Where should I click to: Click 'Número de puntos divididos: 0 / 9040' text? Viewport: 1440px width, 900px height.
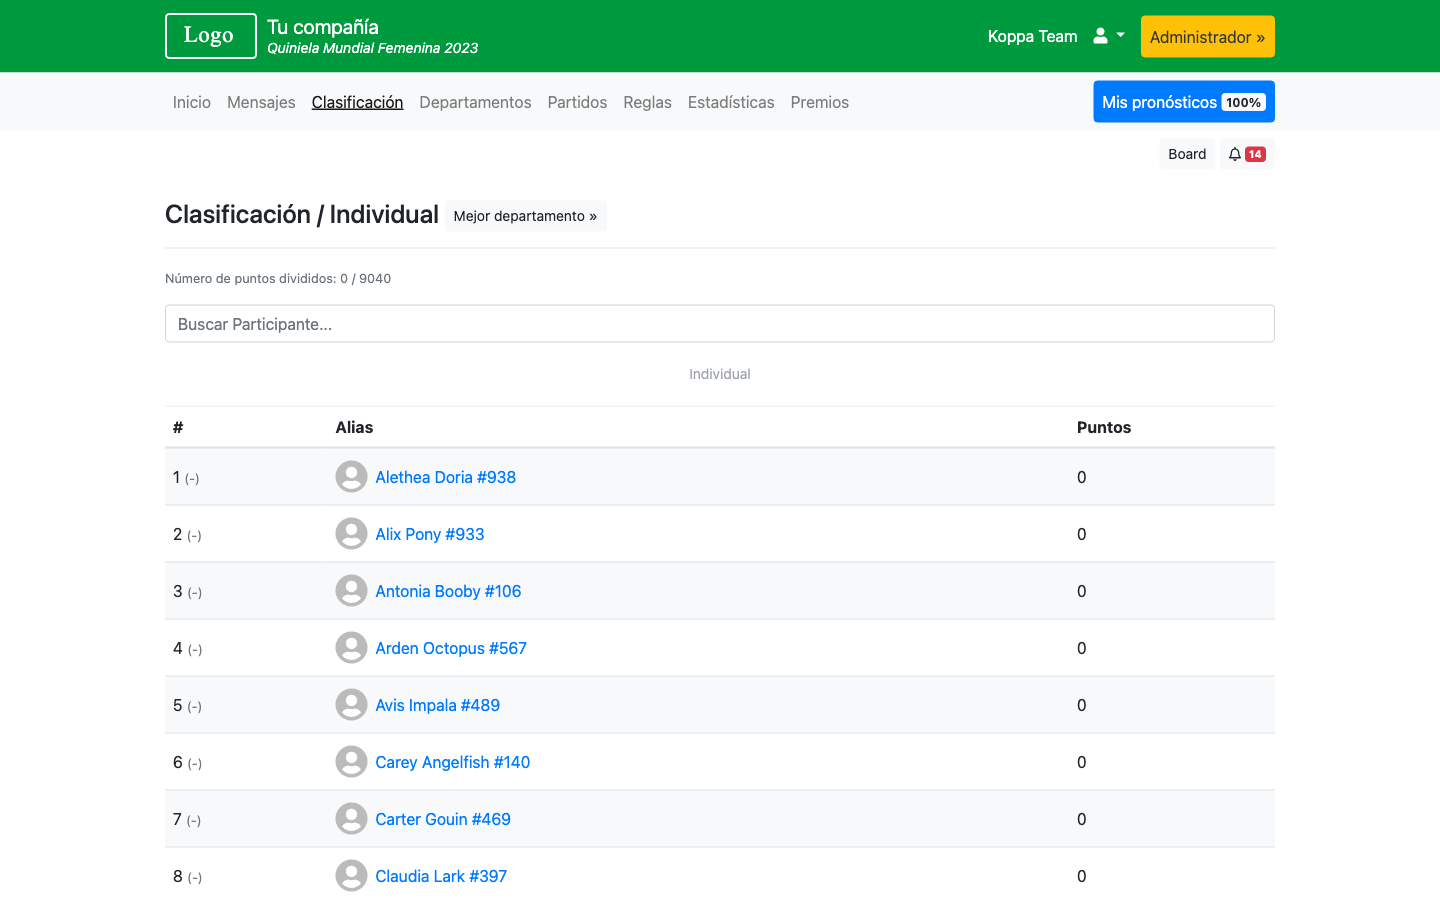(278, 278)
